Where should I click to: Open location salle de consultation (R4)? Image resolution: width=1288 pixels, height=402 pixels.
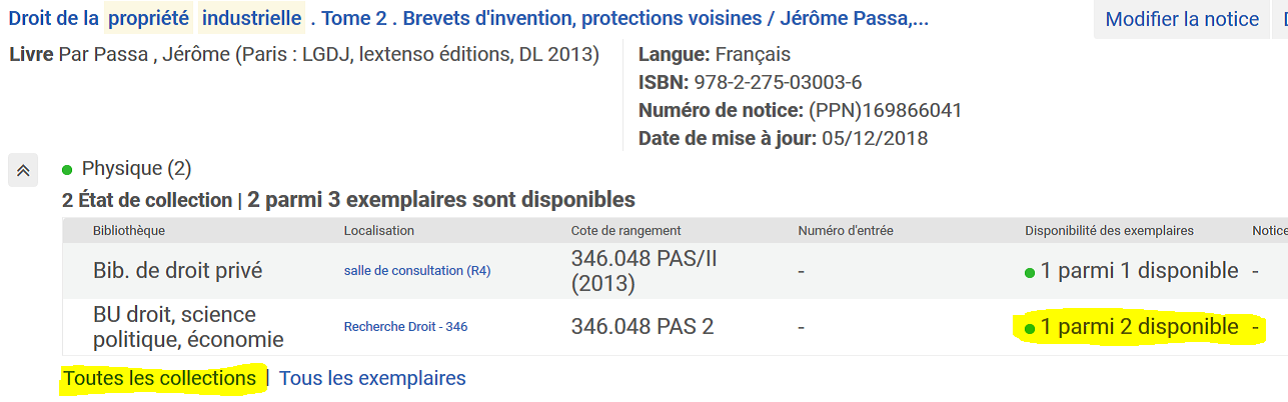point(417,271)
